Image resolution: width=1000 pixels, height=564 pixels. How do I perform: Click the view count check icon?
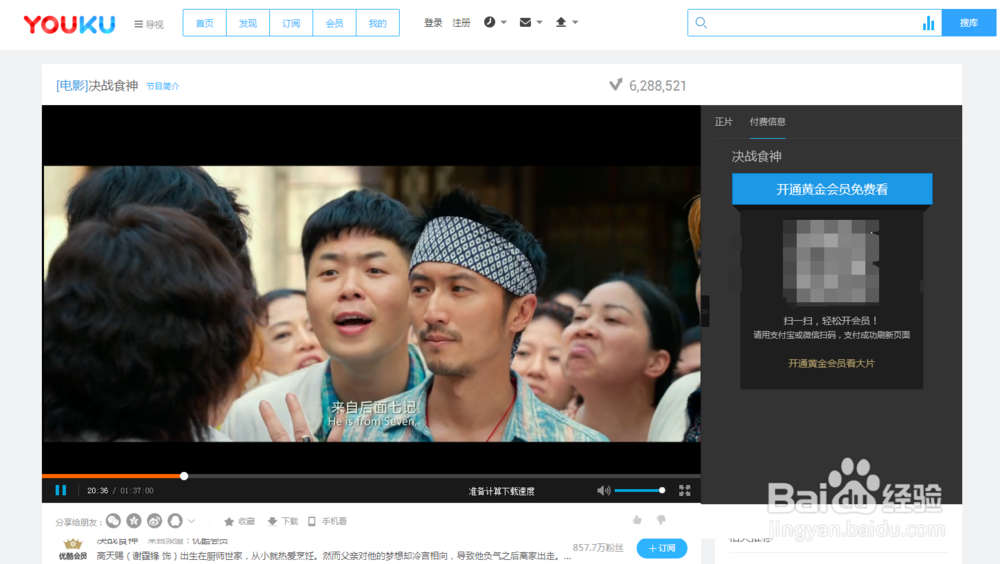(615, 85)
